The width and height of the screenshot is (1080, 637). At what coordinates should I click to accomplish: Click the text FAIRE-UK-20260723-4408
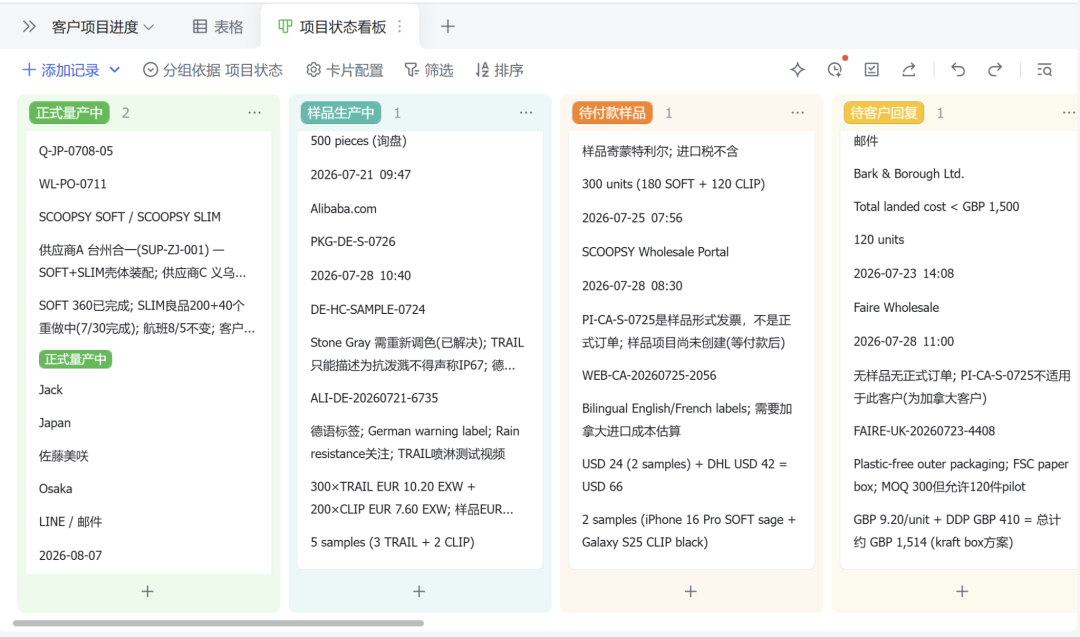[x=924, y=431]
